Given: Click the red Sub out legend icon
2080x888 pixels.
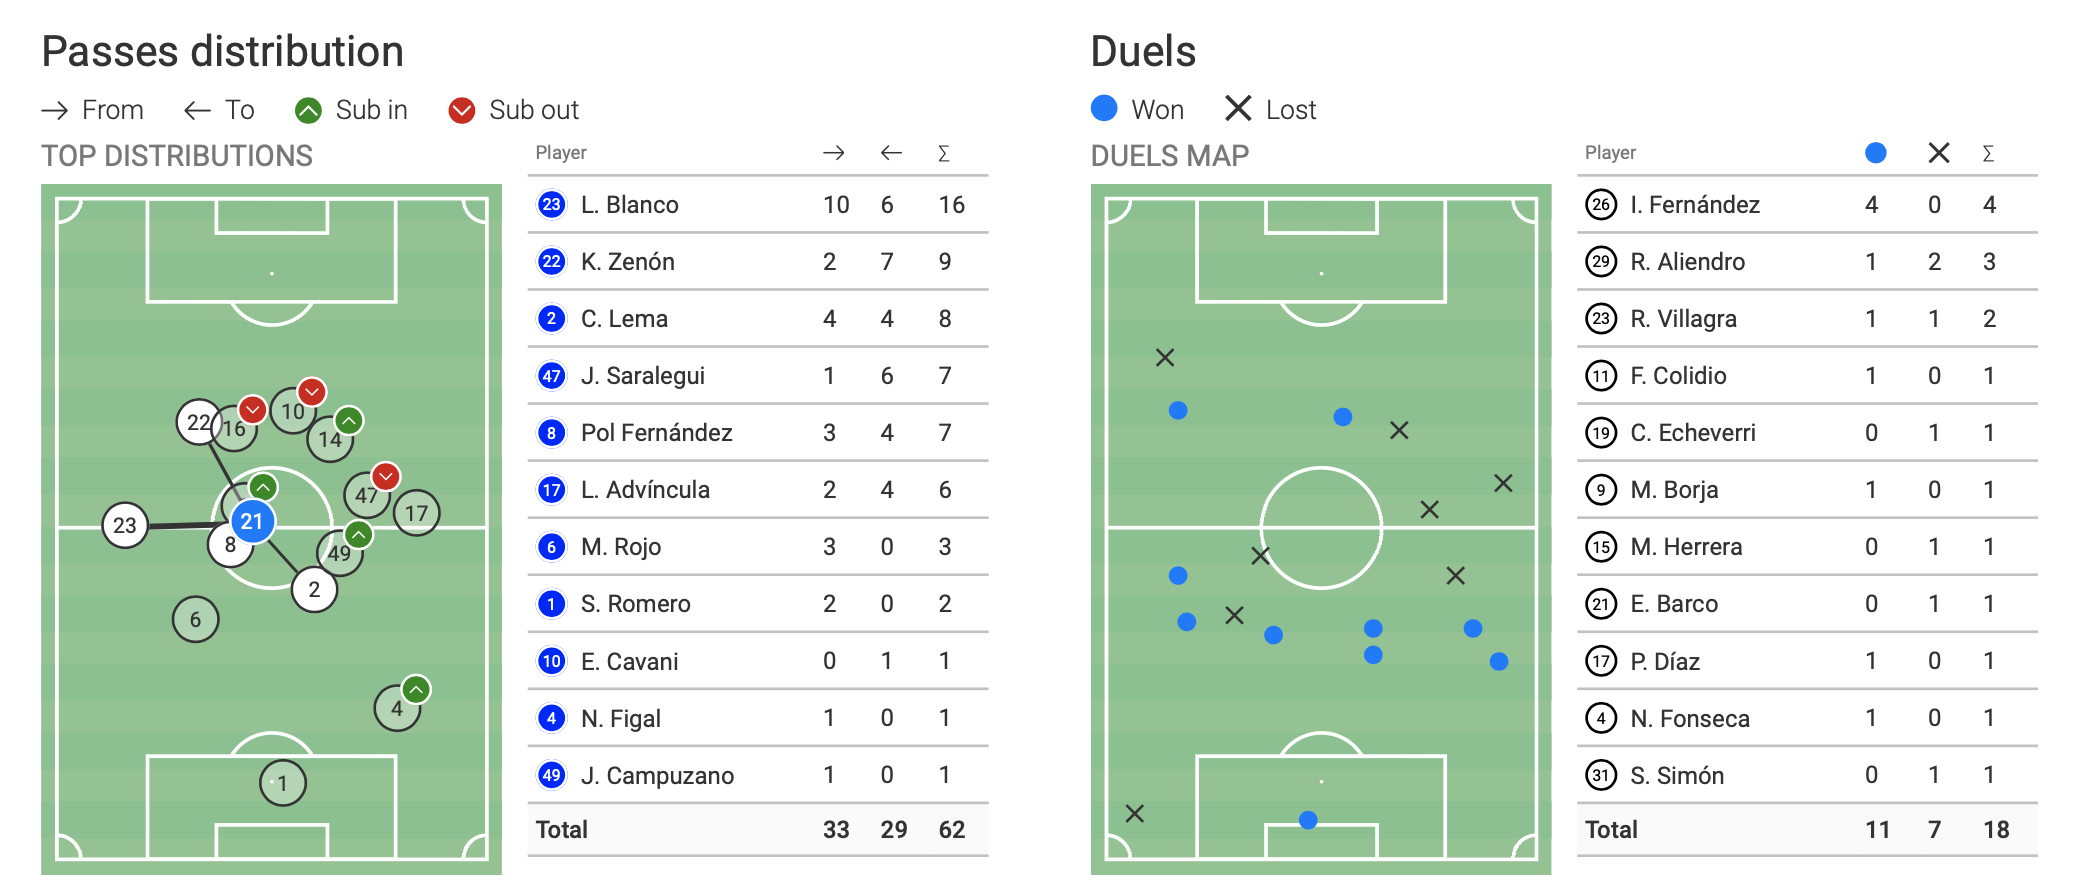Looking at the screenshot, I should [462, 110].
